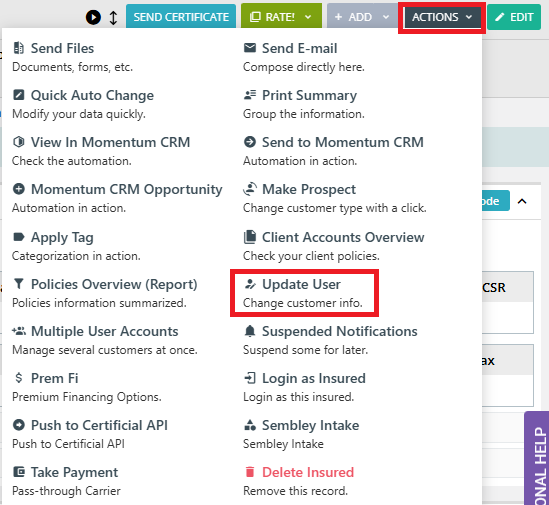Click the Take Payment wallet icon
Screen dimensions: 549x505
[x=19, y=472]
